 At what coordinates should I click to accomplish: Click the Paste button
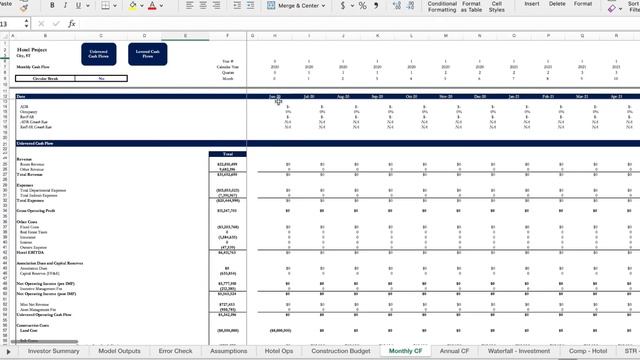point(6,3)
